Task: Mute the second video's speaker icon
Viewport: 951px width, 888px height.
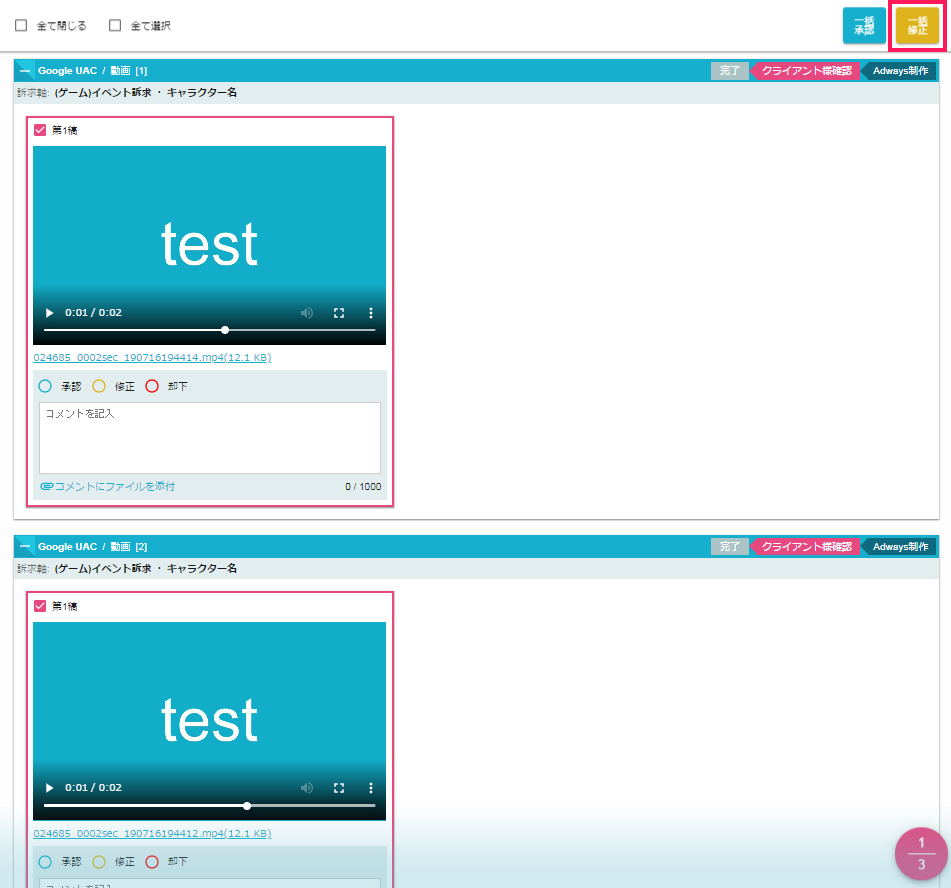Action: [x=307, y=788]
